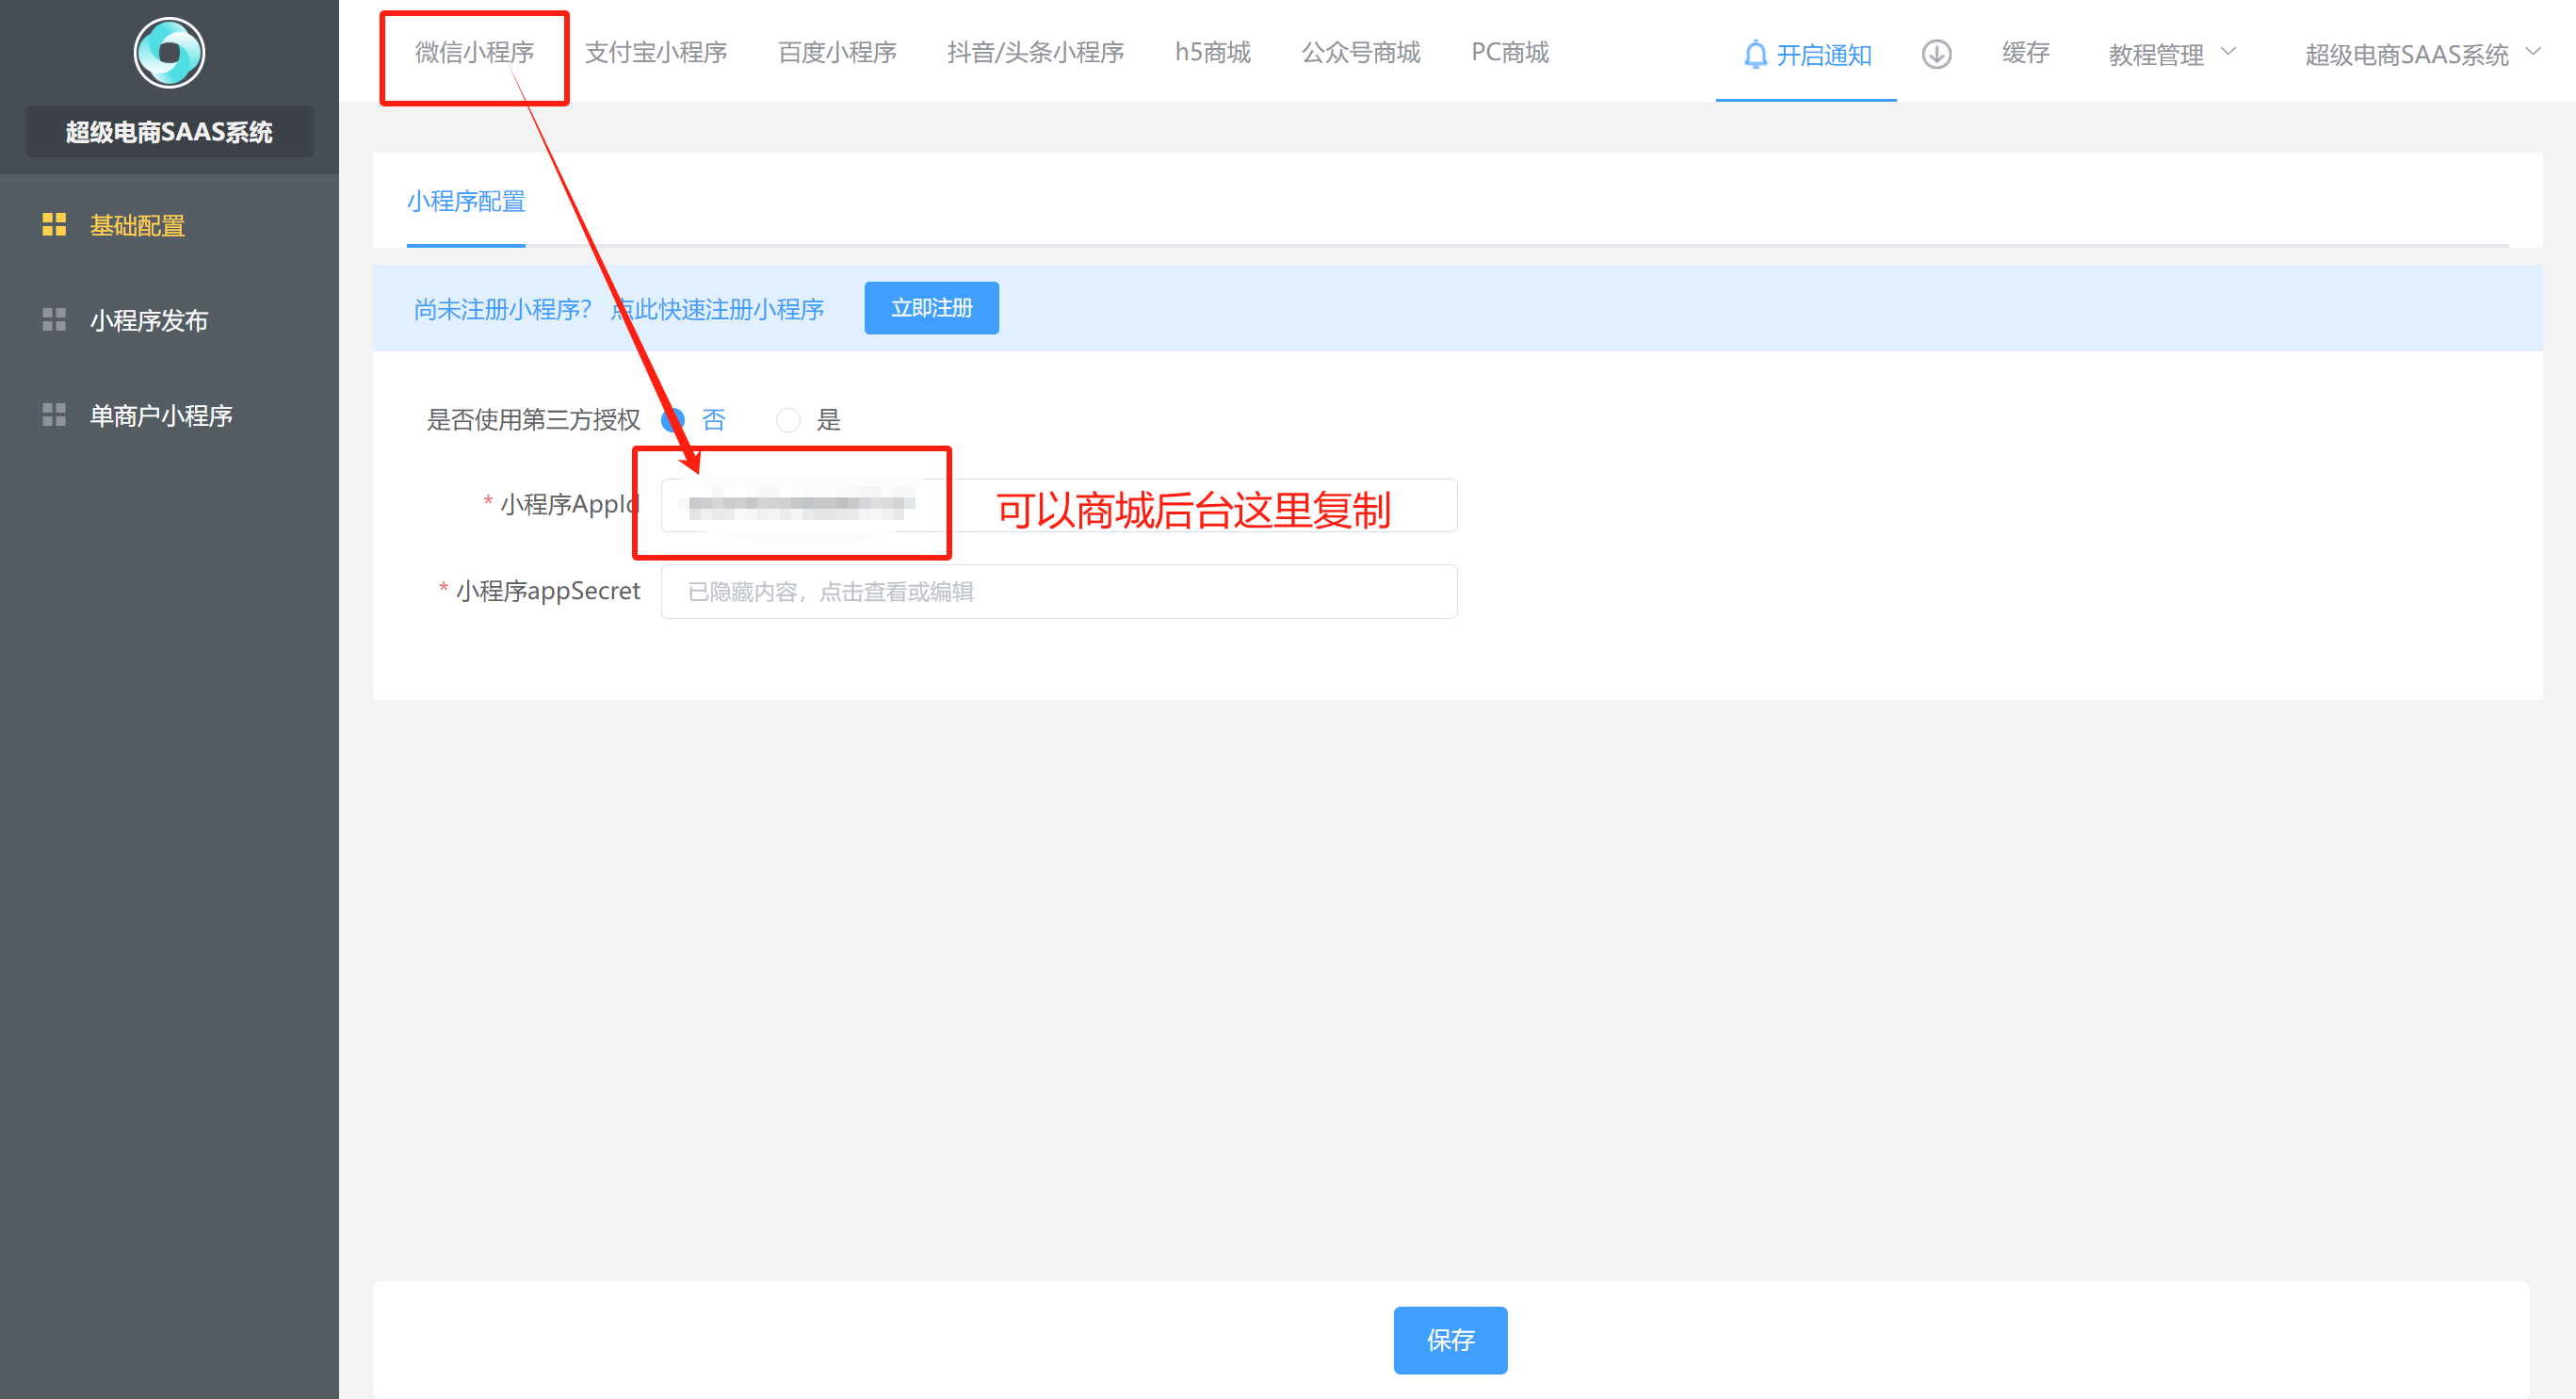The width and height of the screenshot is (2576, 1399).
Task: Click the grid icon beside 小程序发布
Action: click(54, 320)
